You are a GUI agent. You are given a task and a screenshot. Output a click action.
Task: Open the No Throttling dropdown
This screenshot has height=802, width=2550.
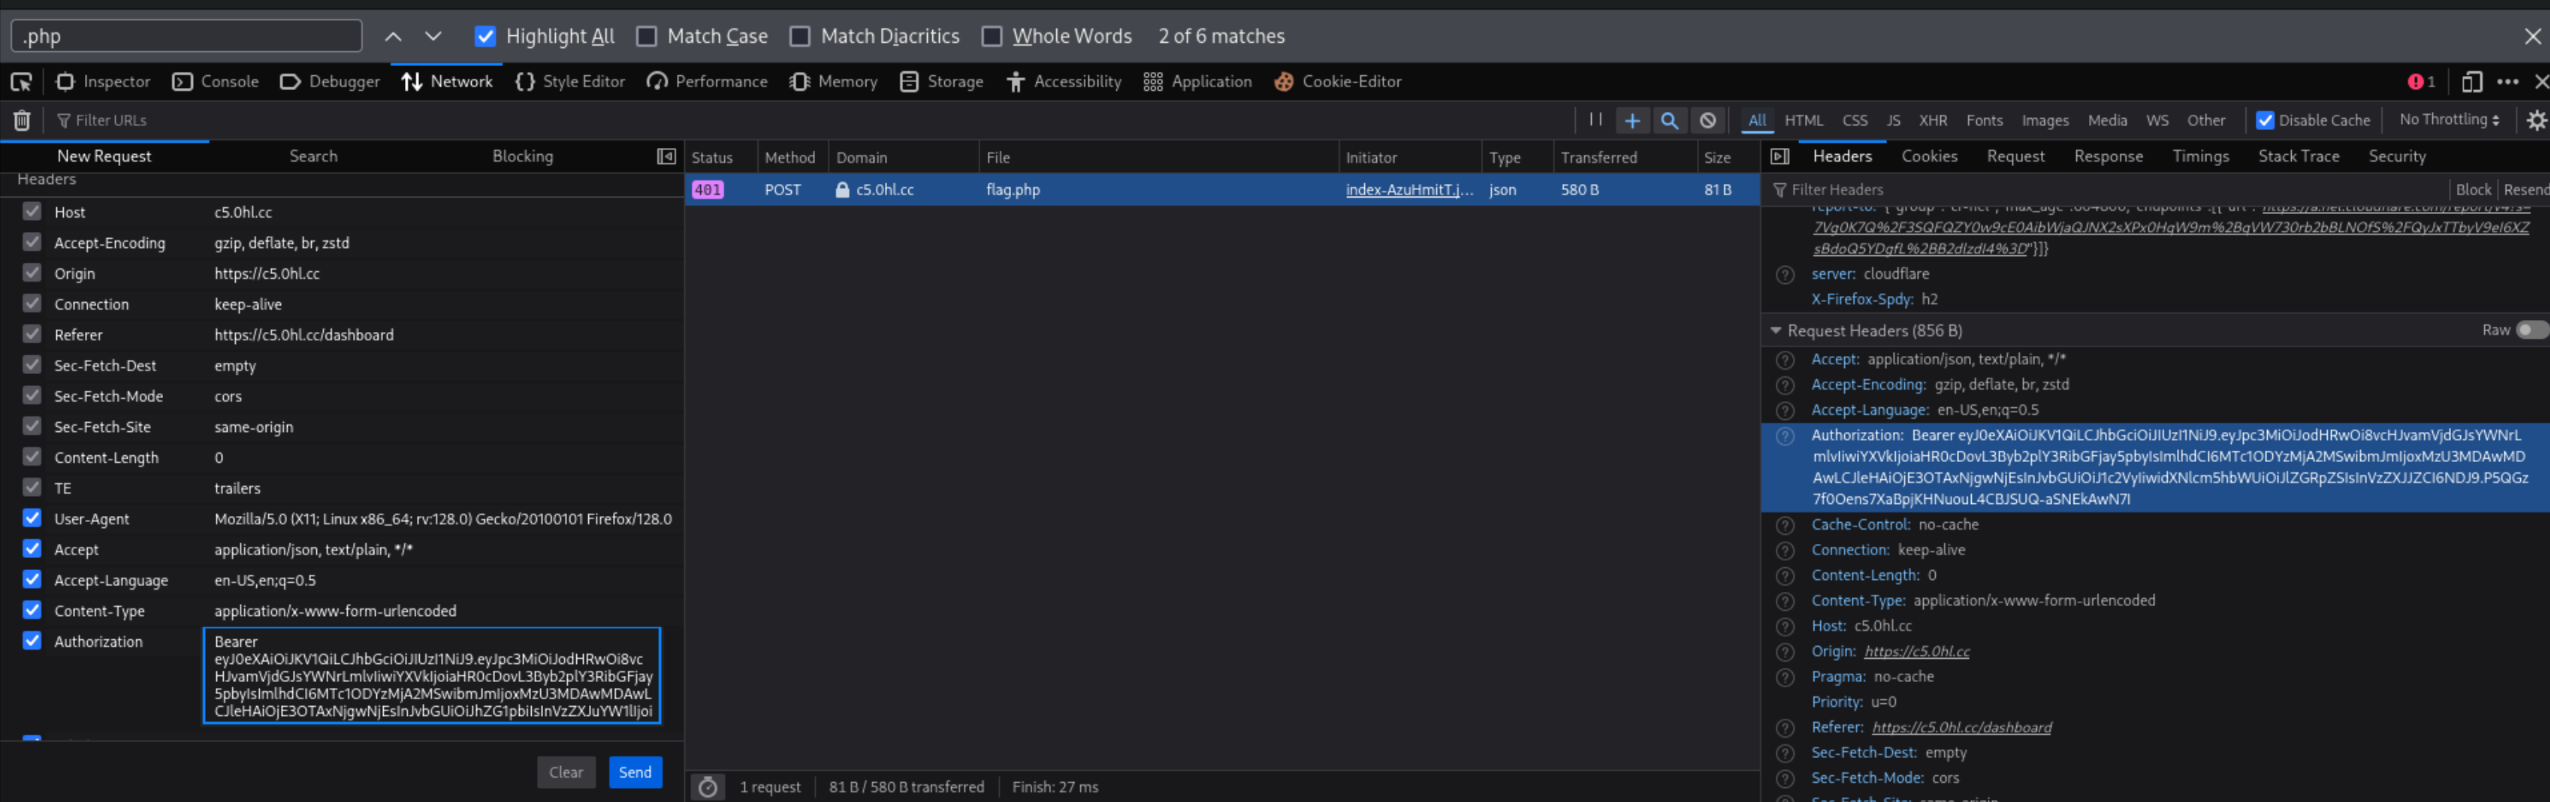2448,120
